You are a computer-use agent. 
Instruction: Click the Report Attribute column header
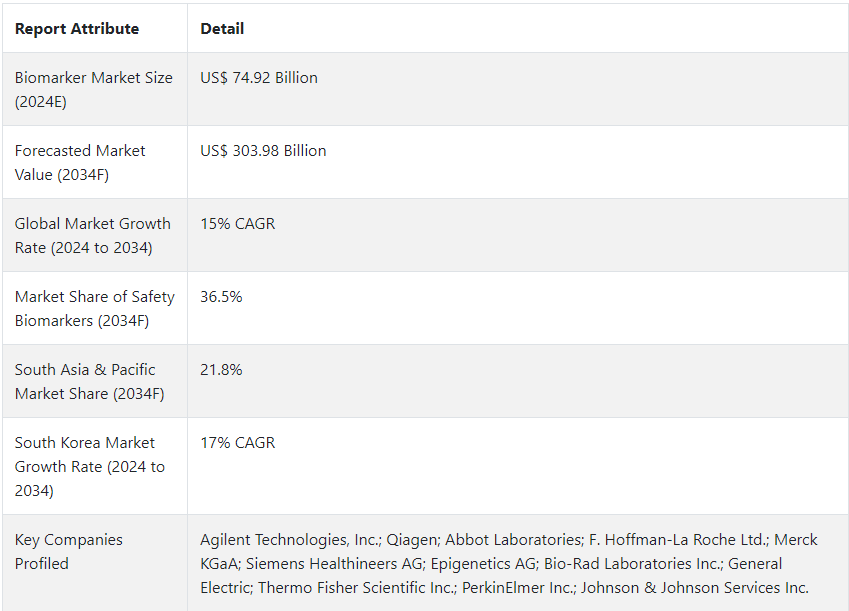point(76,29)
